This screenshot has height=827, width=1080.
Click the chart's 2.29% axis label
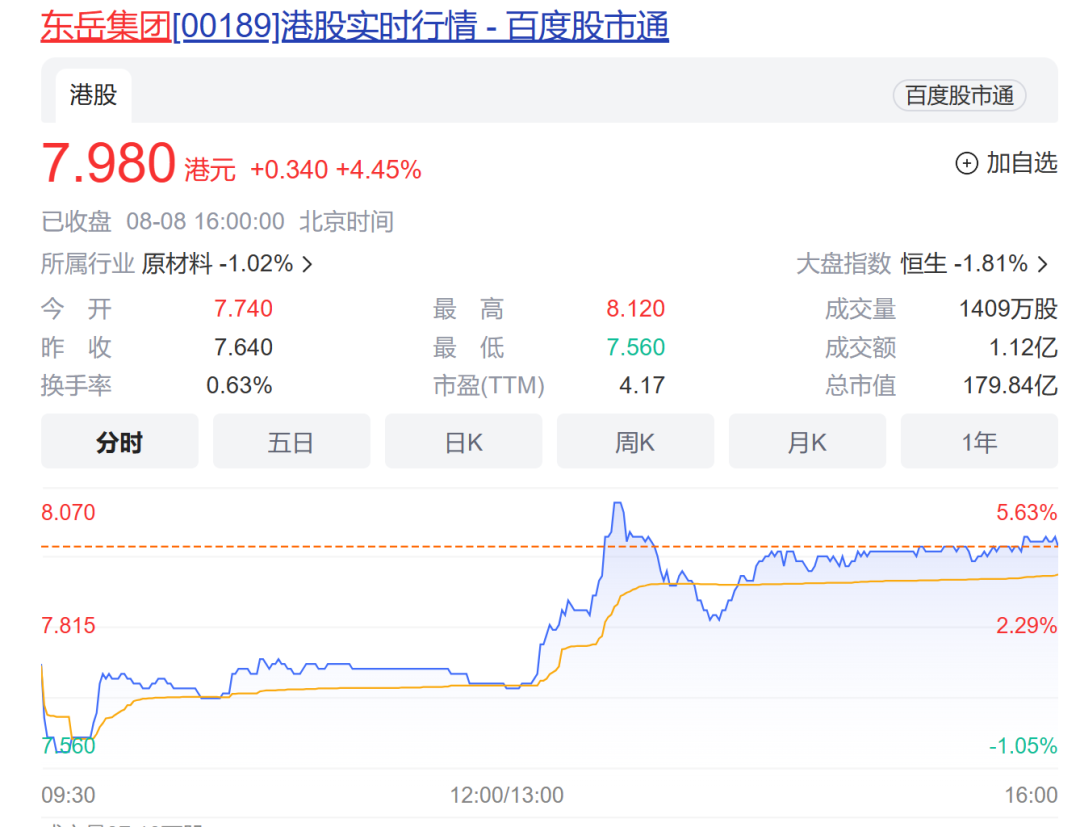(1026, 625)
